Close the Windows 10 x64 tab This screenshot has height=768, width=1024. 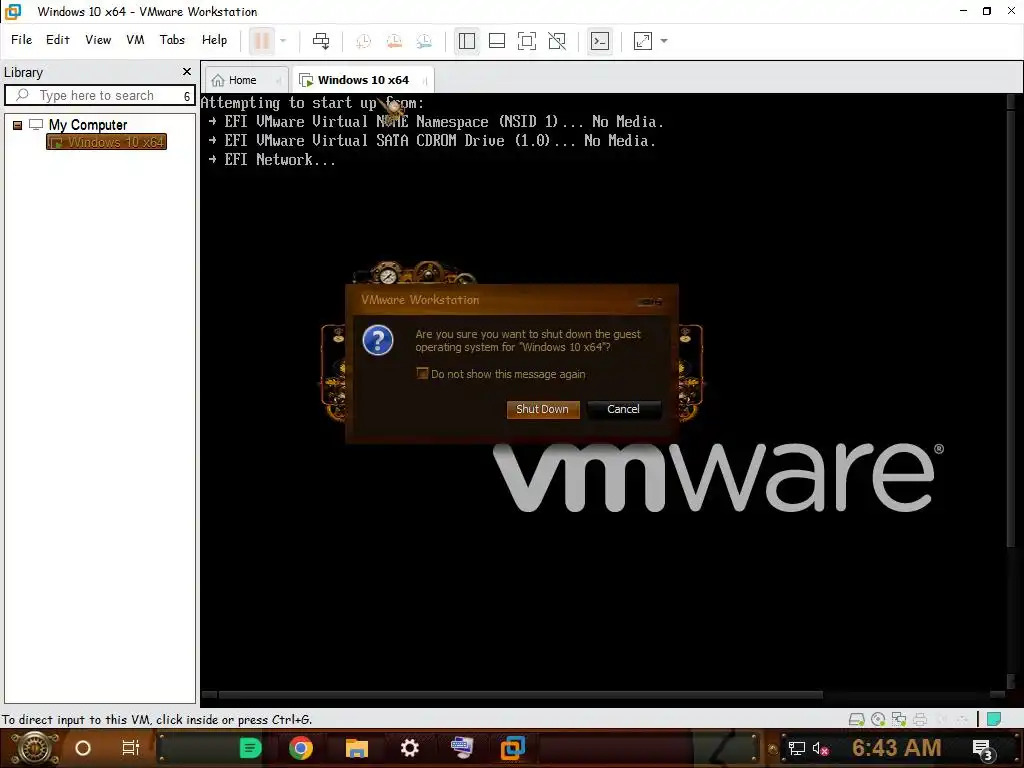click(x=425, y=81)
